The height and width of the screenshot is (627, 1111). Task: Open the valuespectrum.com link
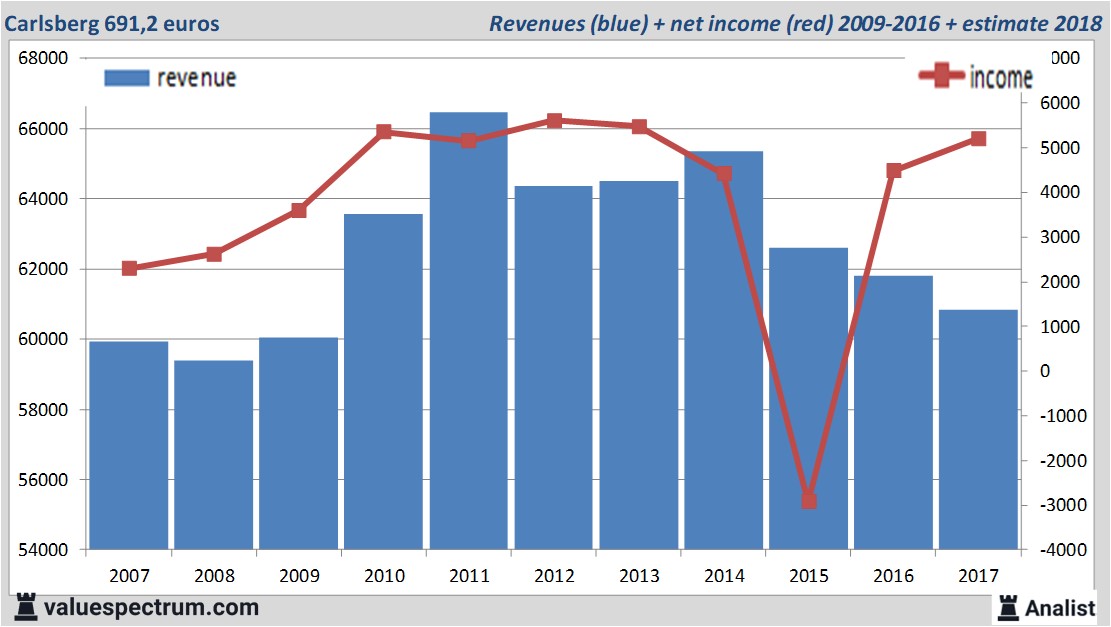tap(151, 607)
